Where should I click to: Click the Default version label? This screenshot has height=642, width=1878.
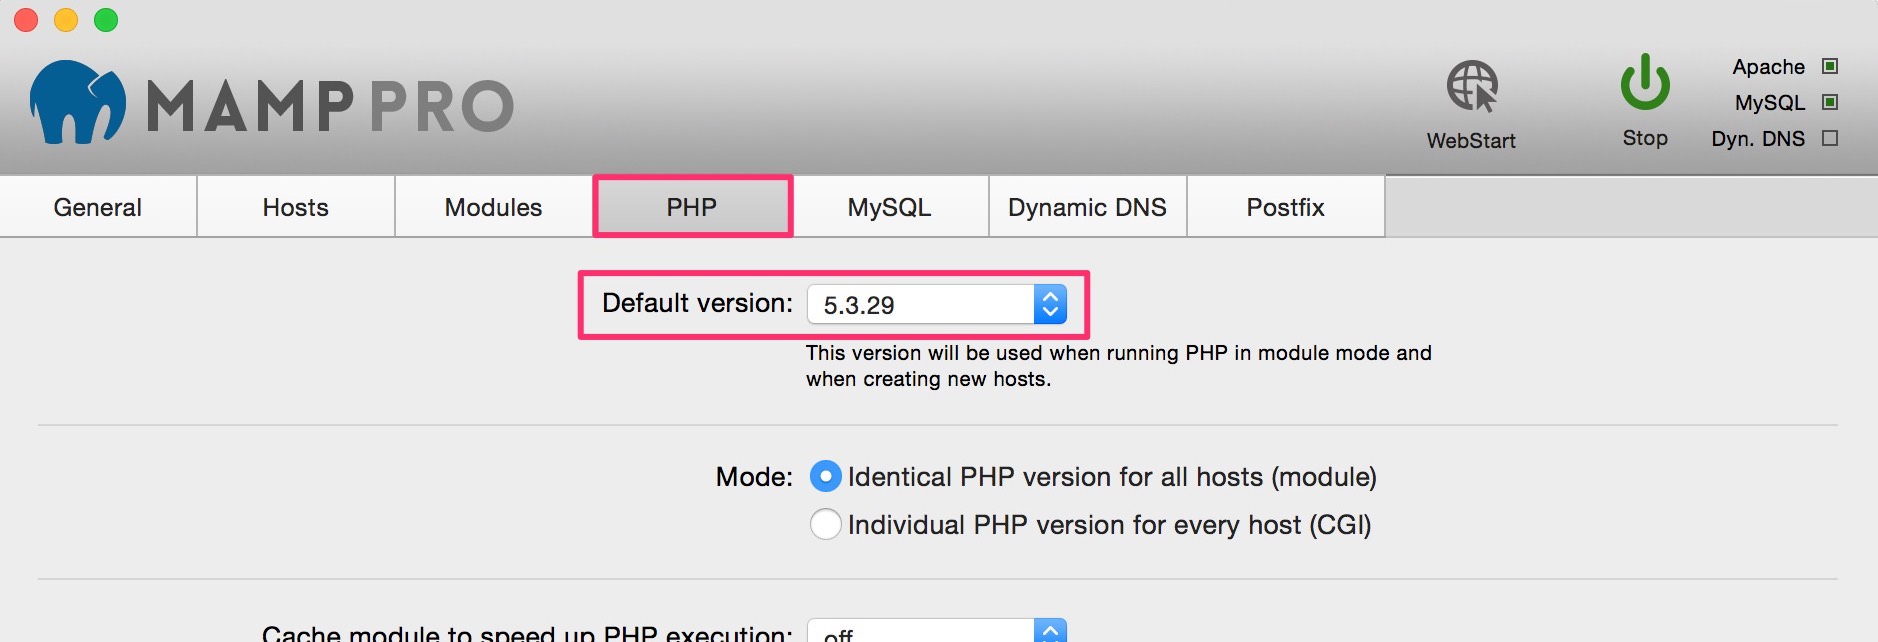pos(697,303)
